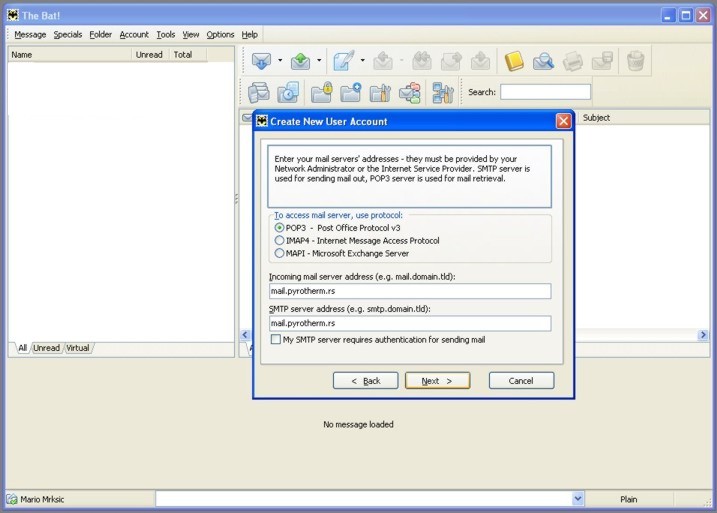Open the View menu
Viewport: 717px width, 513px height.
point(191,35)
